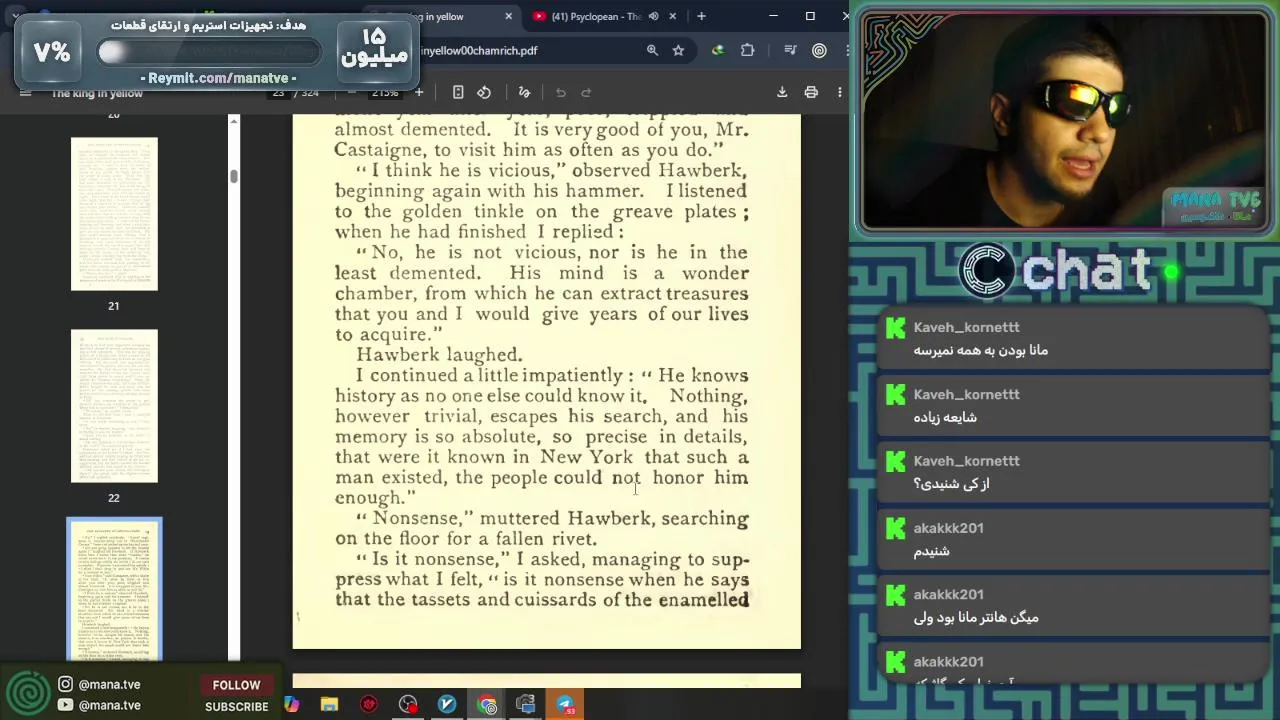
Task: Click the SUBSCRIBE button on the overlay
Action: (x=237, y=706)
